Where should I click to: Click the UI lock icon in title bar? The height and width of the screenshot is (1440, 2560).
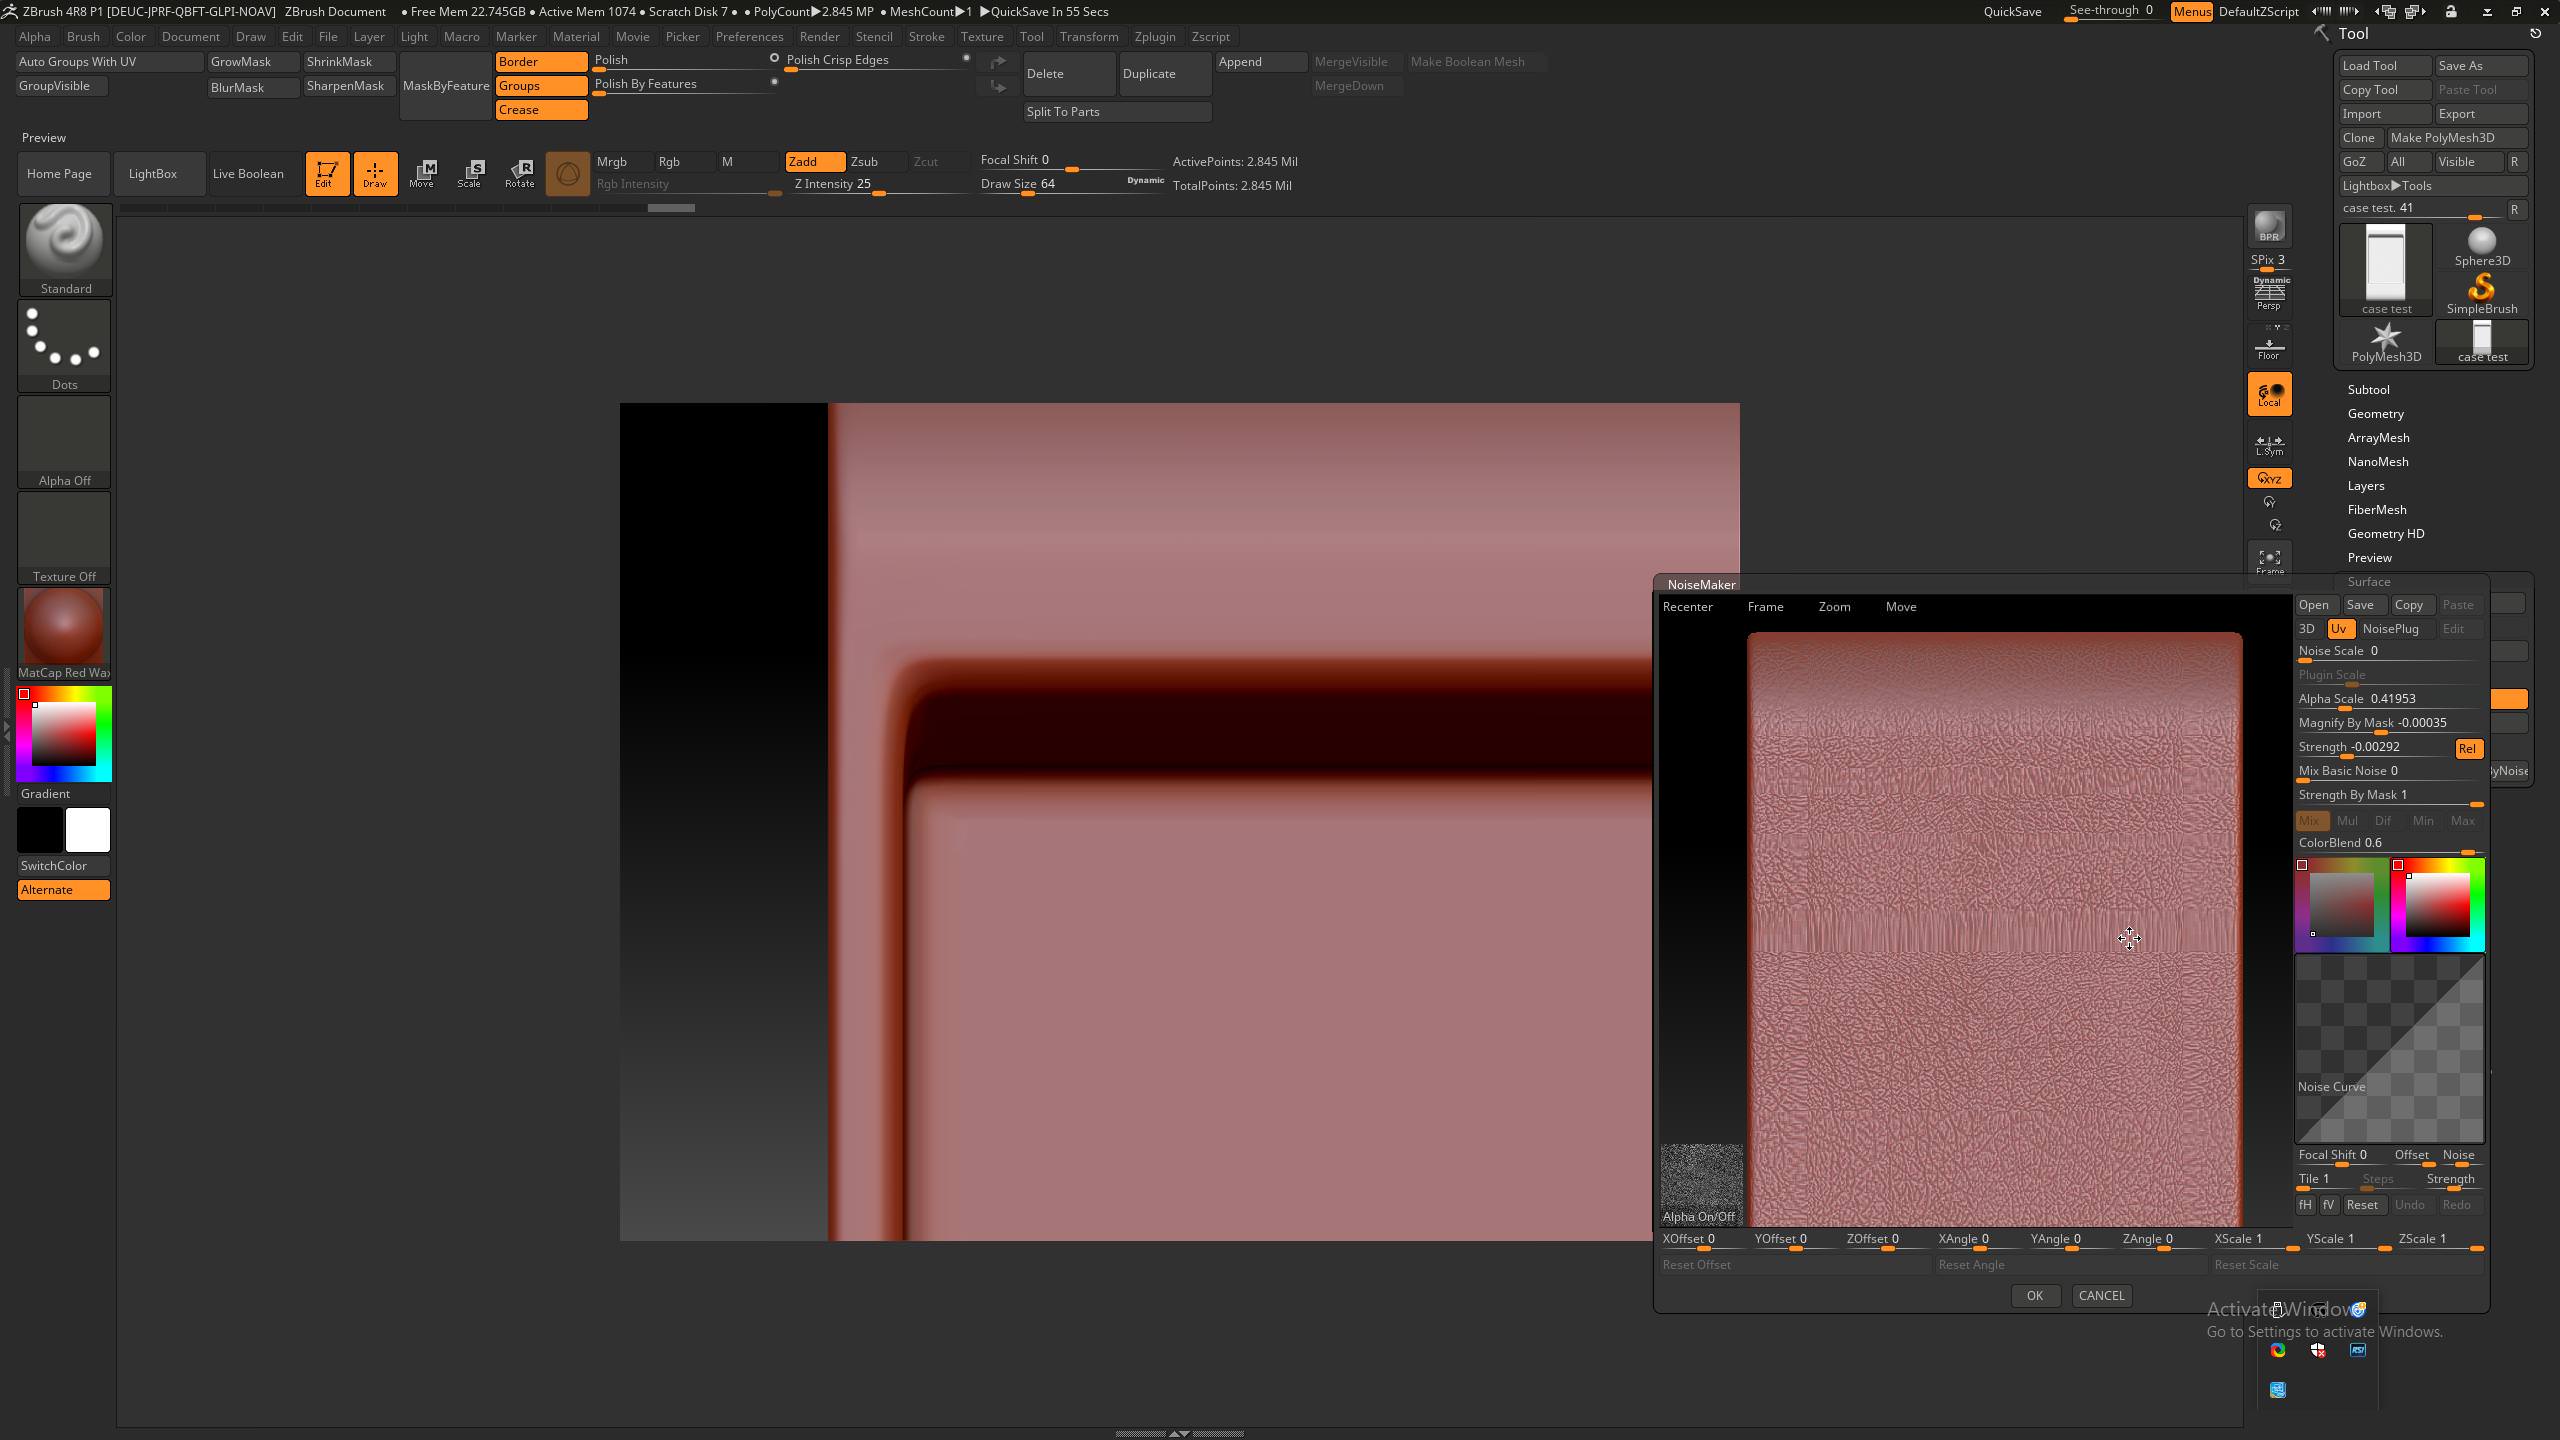coord(2451,11)
